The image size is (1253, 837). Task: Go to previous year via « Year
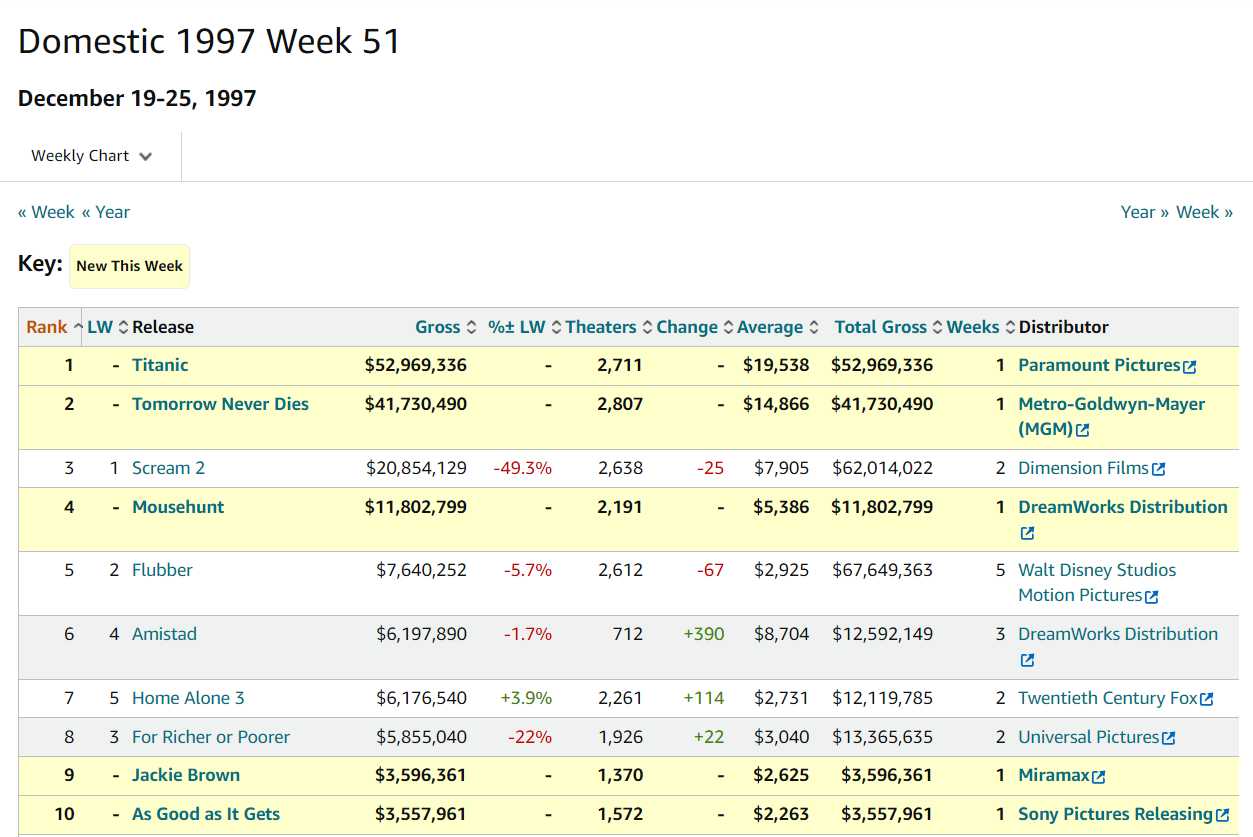106,212
